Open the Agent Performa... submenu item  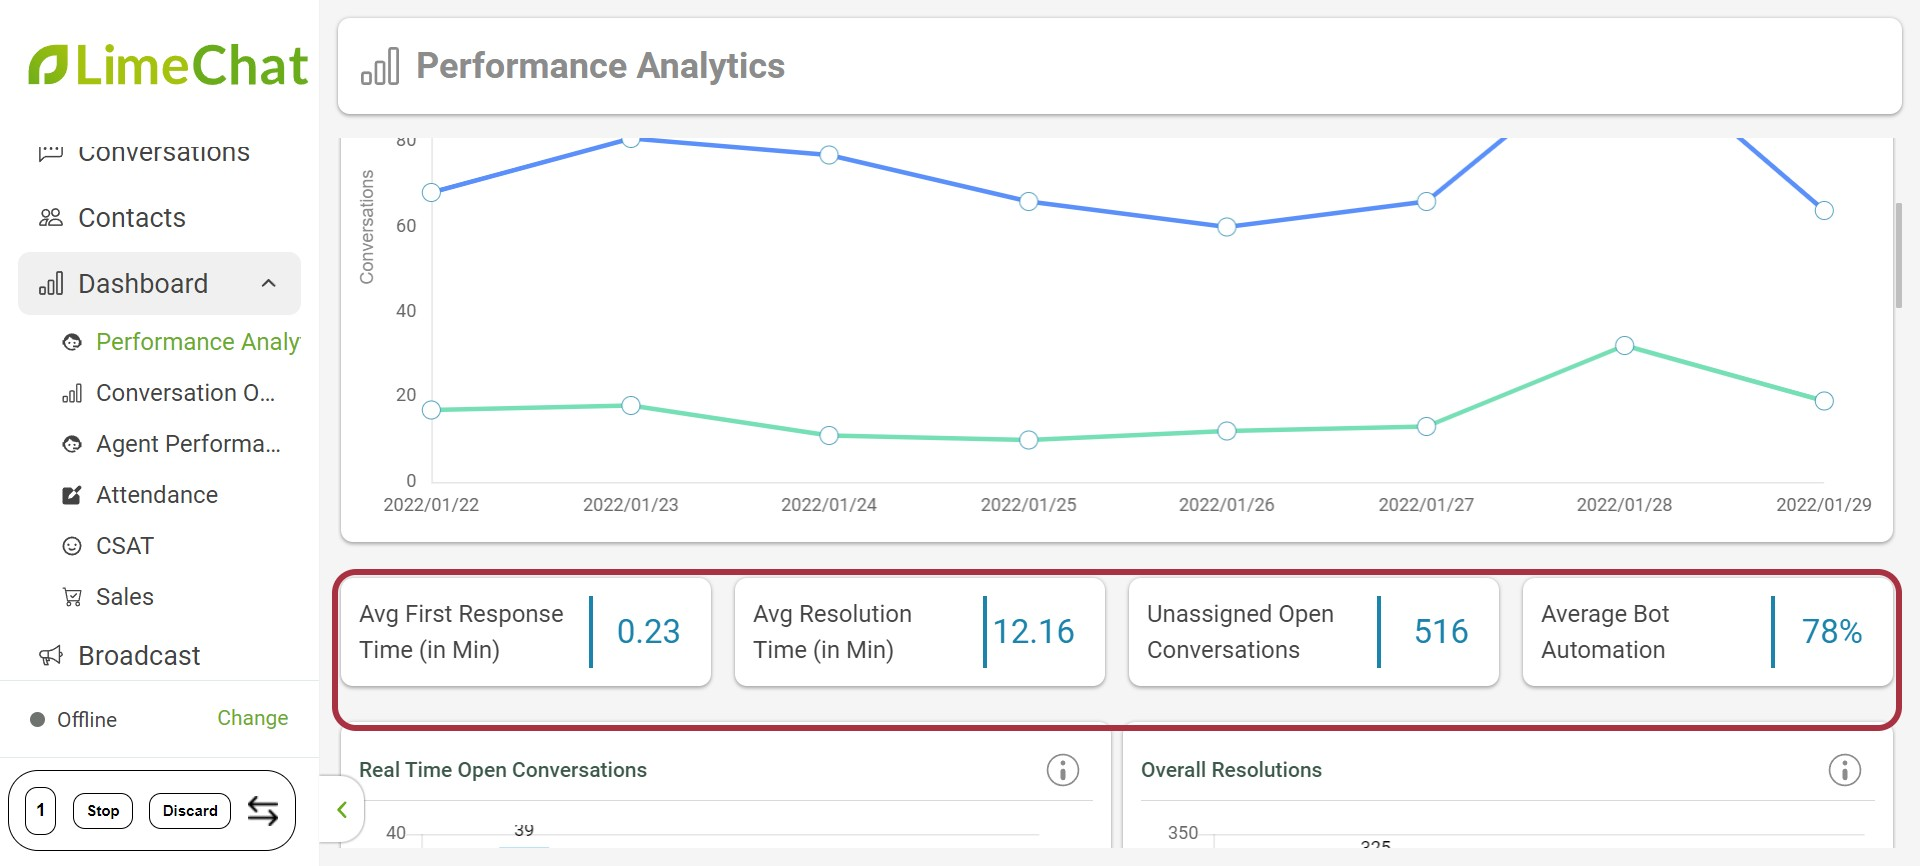coord(188,444)
